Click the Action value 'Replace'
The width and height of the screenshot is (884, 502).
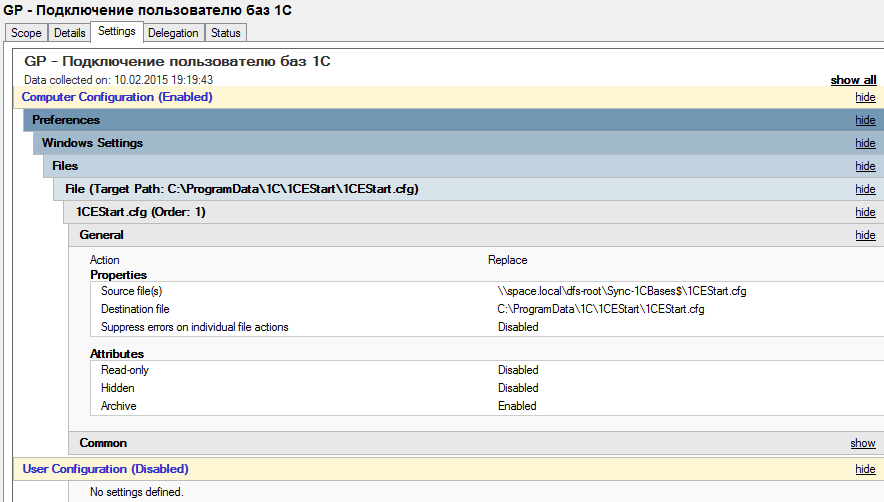click(507, 260)
